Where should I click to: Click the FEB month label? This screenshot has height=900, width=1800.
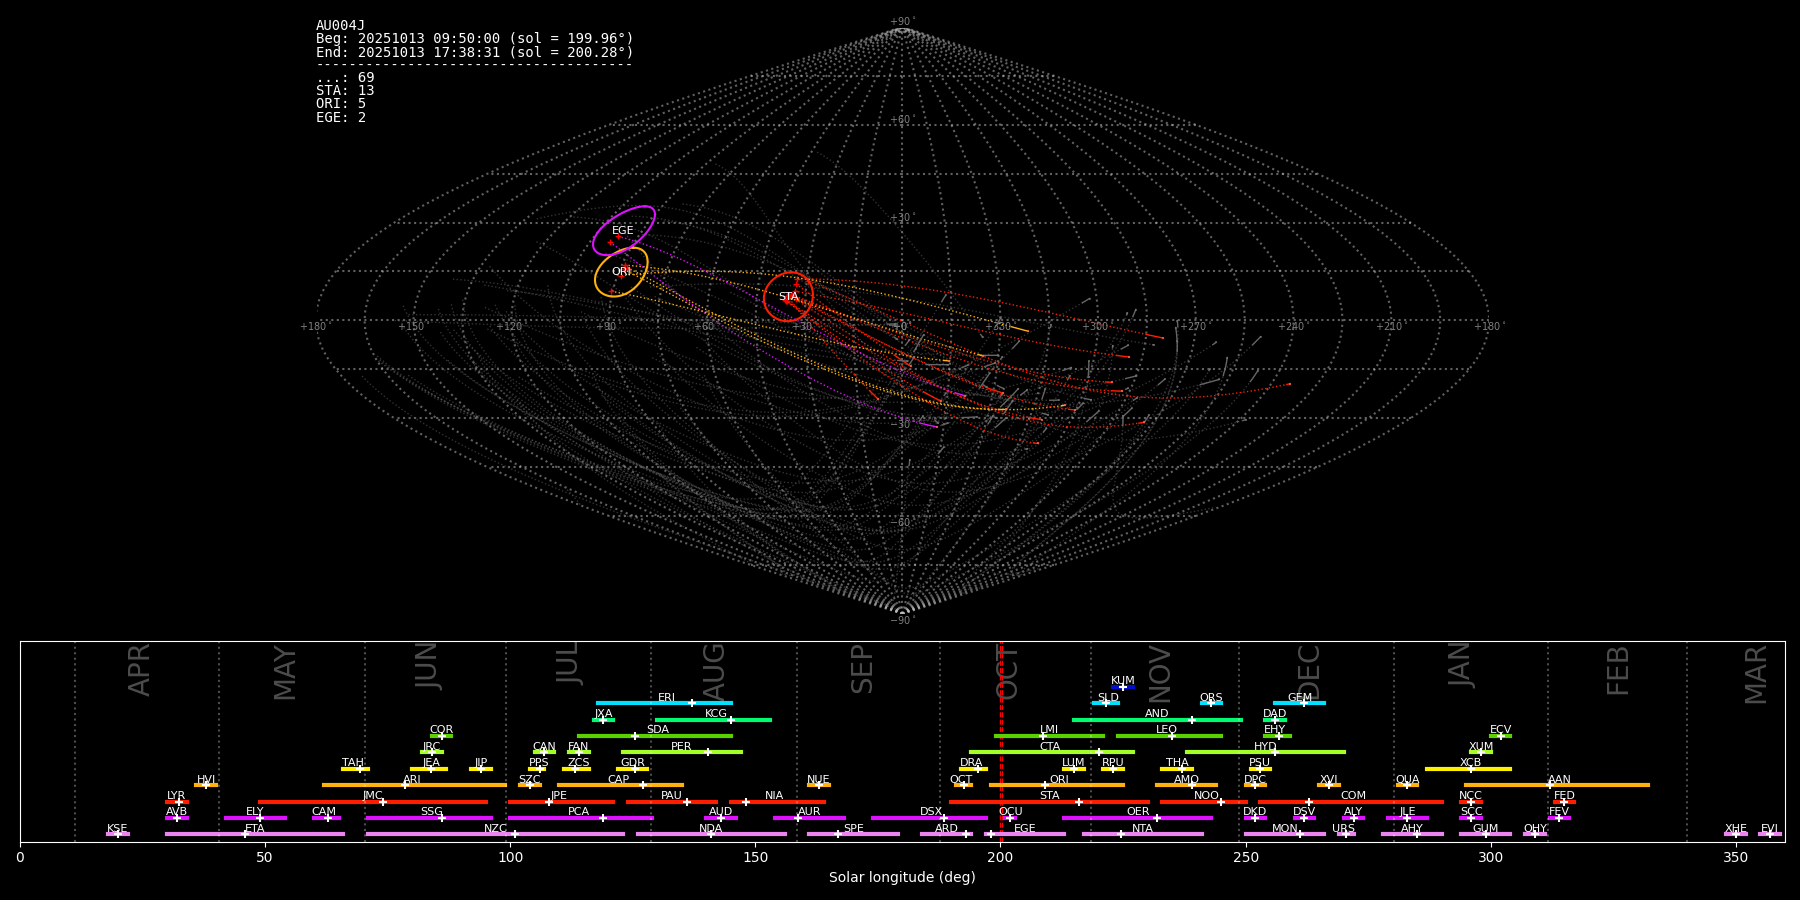click(1618, 670)
